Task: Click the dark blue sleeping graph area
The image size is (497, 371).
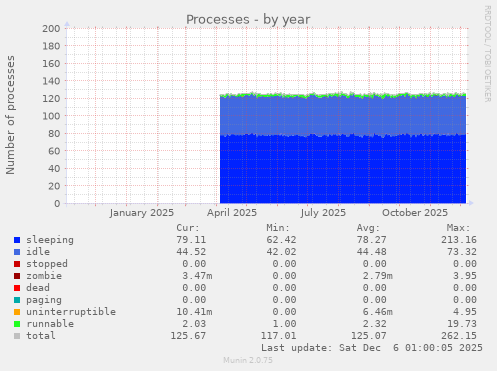Action: click(x=343, y=169)
